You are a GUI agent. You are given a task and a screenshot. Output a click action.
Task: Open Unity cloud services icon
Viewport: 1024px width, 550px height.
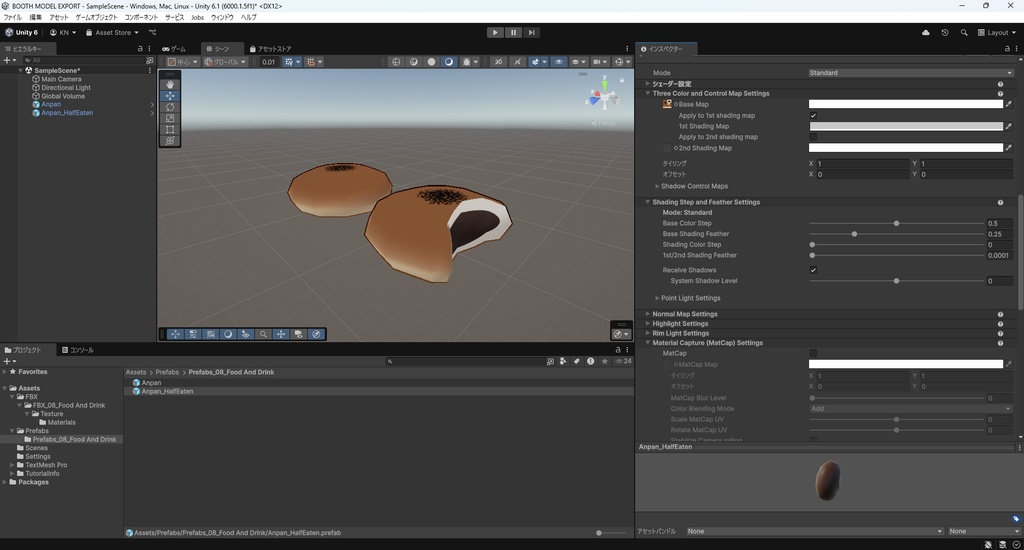point(925,32)
